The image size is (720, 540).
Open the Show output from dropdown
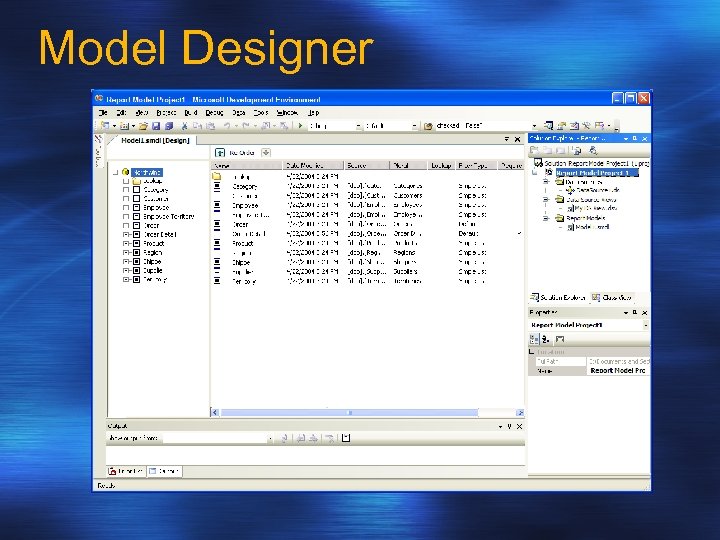tap(270, 439)
